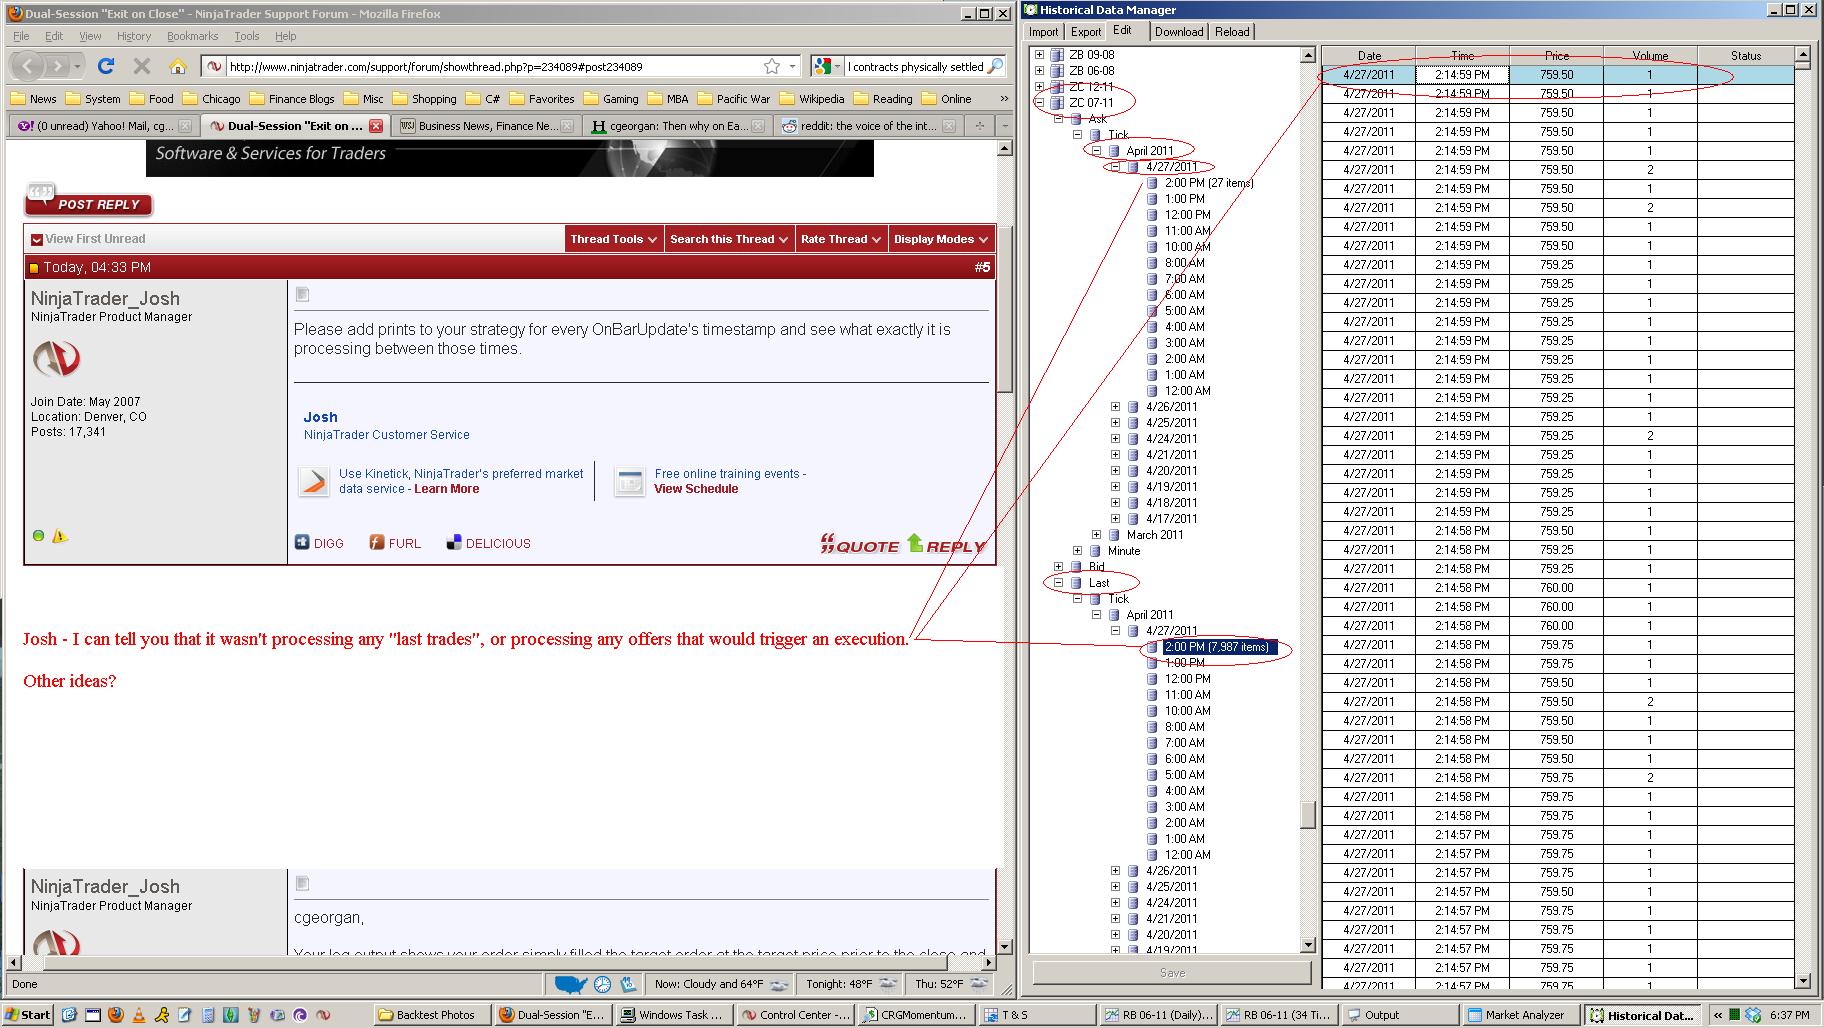The width and height of the screenshot is (1824, 1028).
Task: Open the News bookmarks folder
Action: pyautogui.click(x=33, y=99)
